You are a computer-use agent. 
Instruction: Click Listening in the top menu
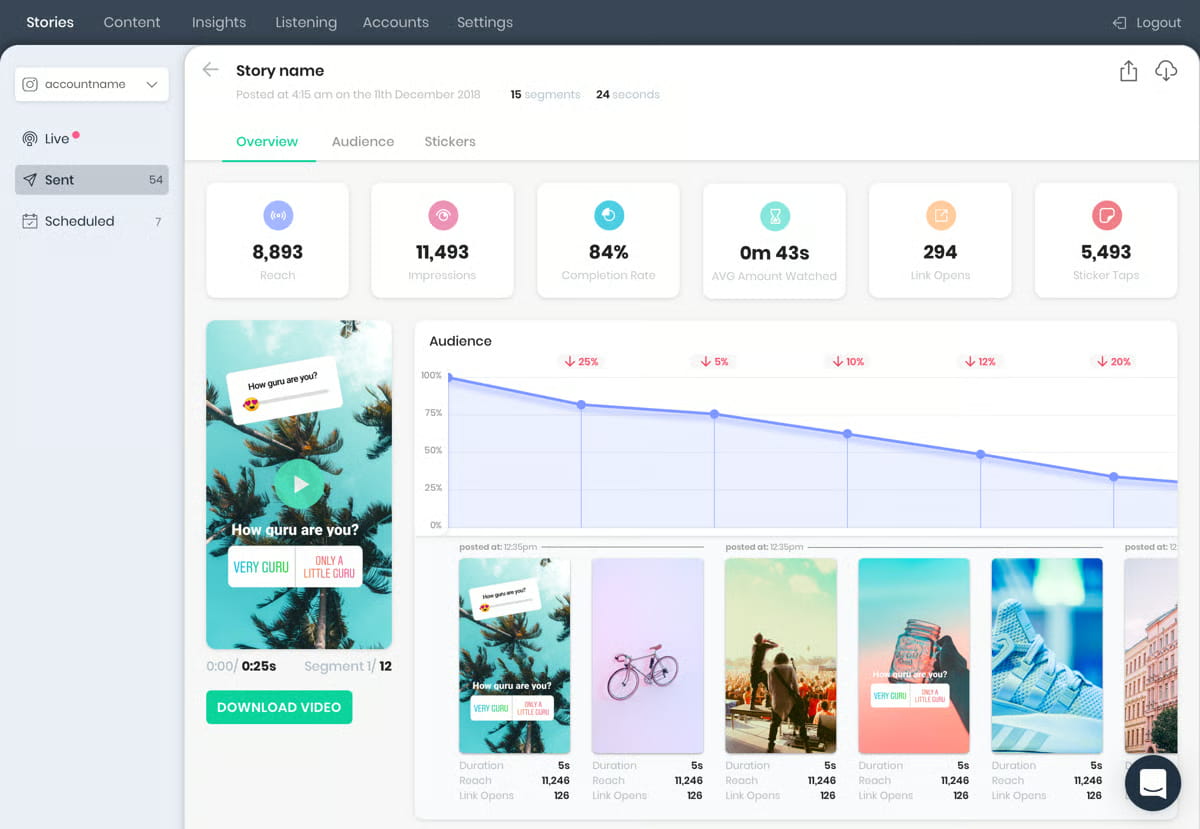[305, 21]
